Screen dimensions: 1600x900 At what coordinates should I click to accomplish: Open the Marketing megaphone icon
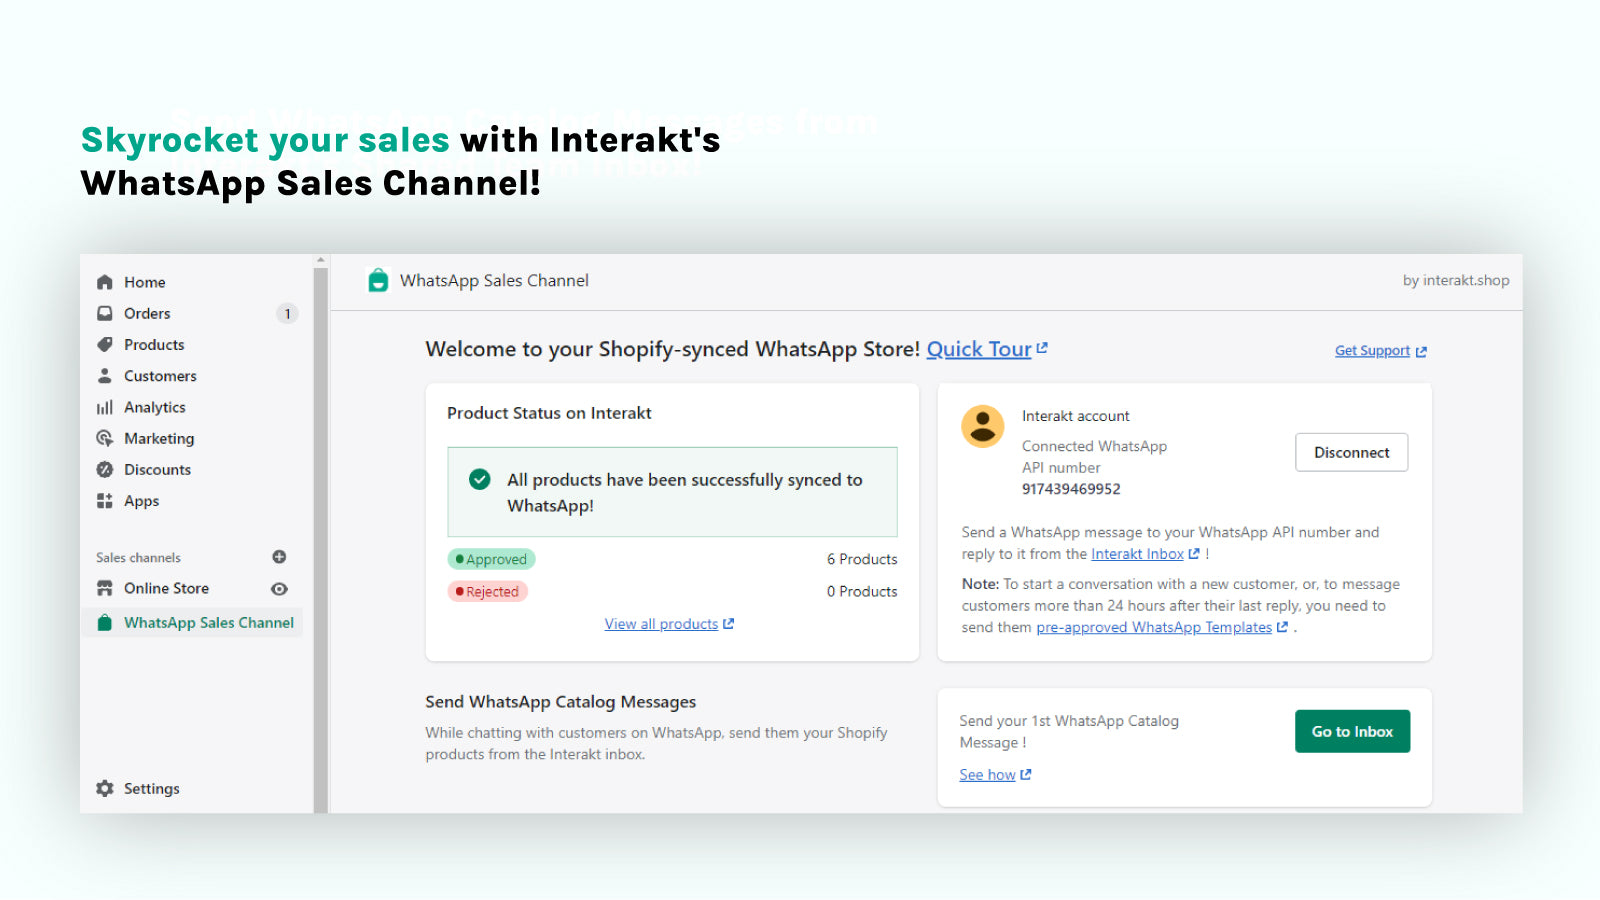click(x=105, y=438)
